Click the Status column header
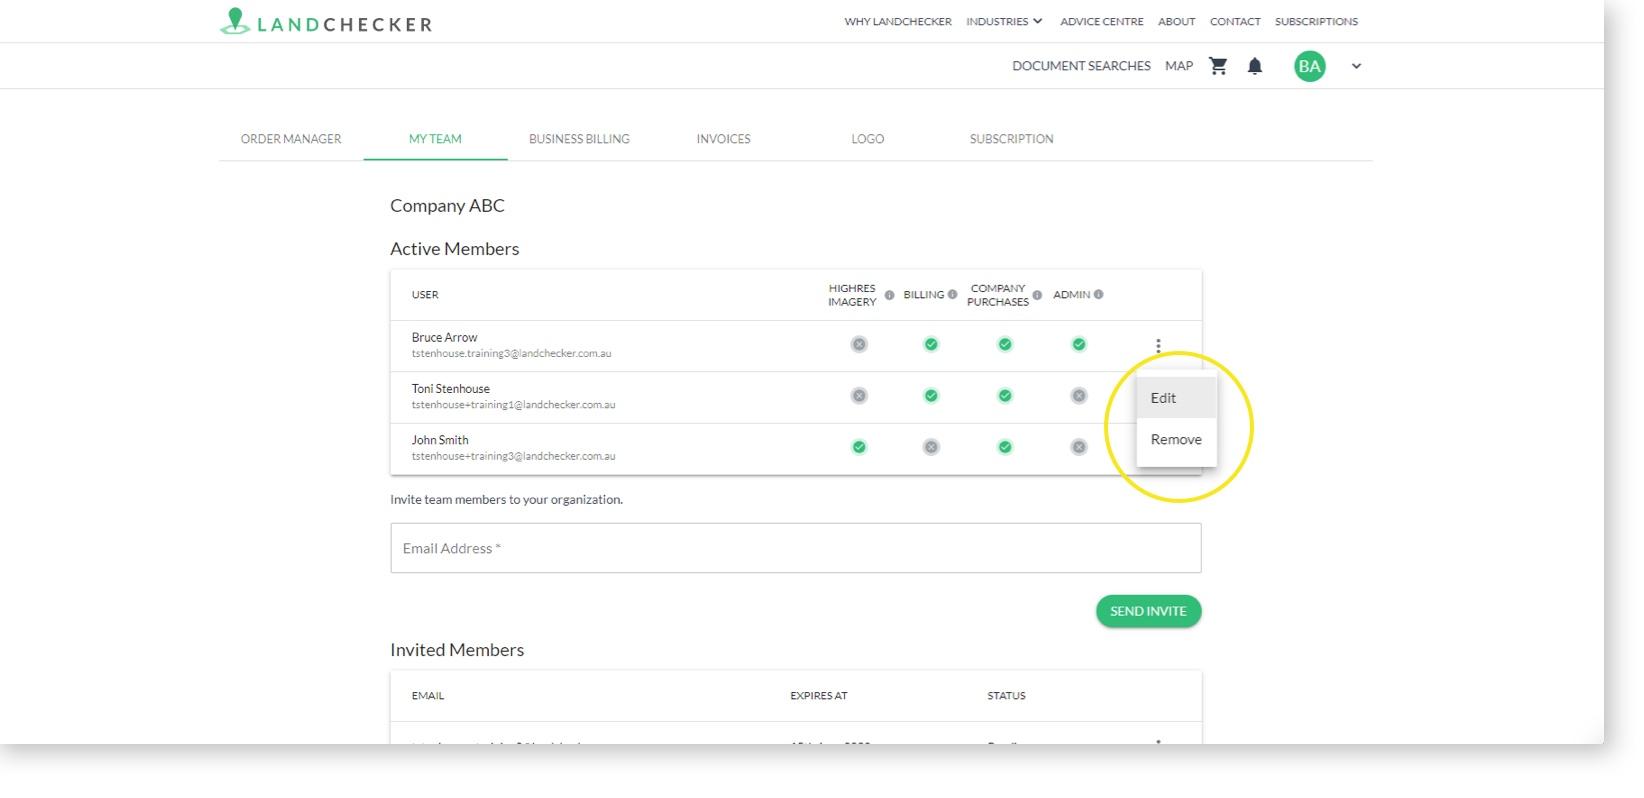 [x=1006, y=696]
